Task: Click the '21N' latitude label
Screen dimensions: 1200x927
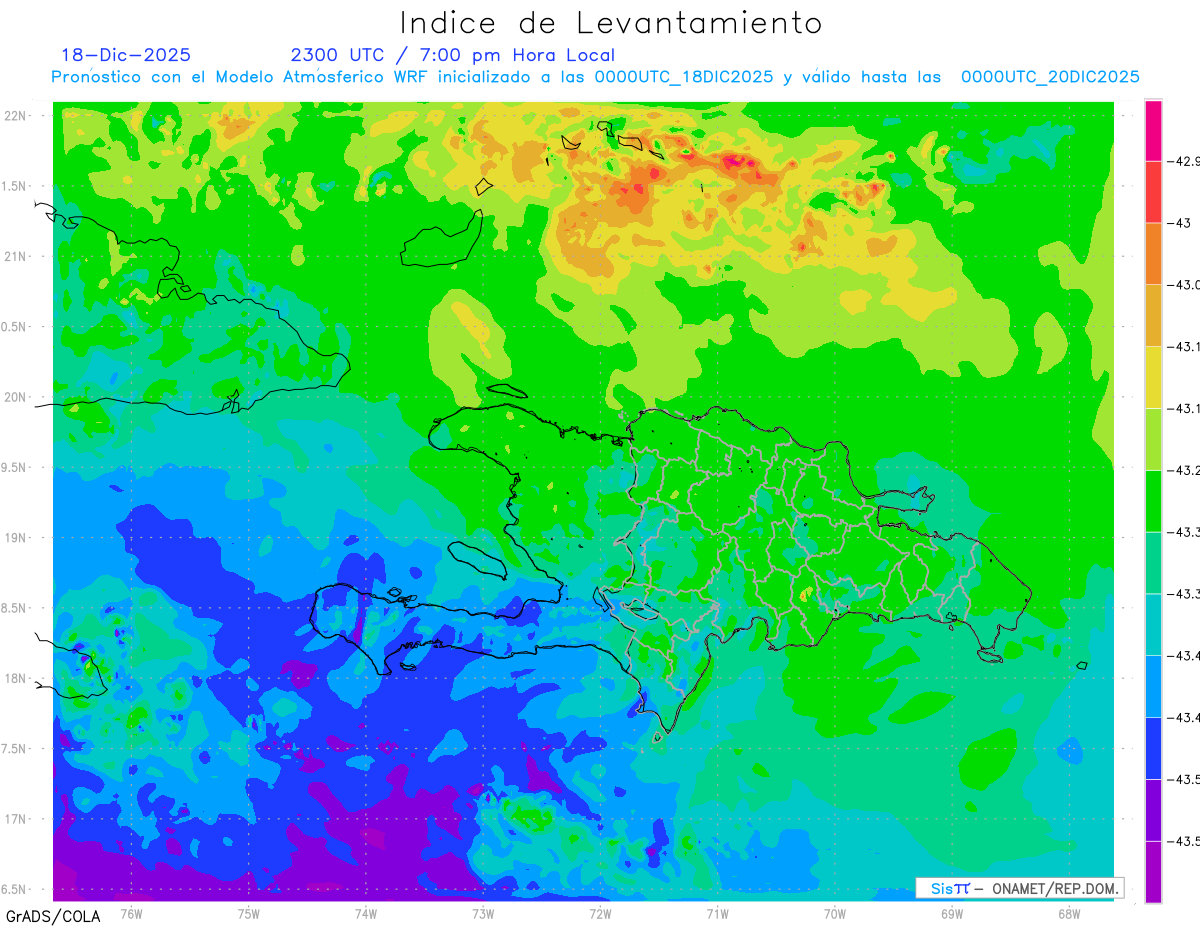Action: point(17,256)
